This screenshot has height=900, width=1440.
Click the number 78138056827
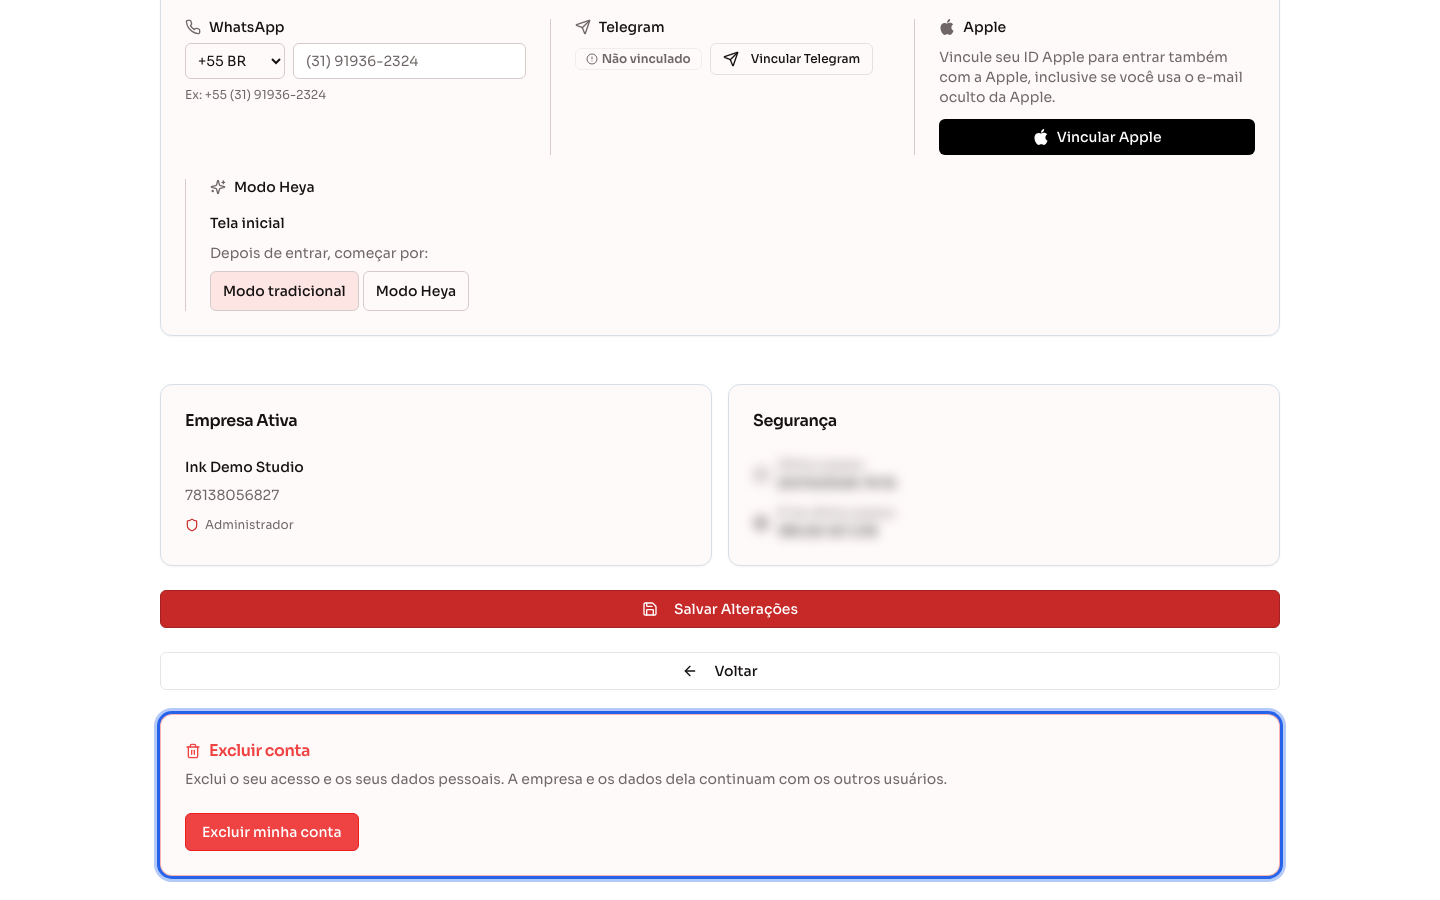[232, 495]
